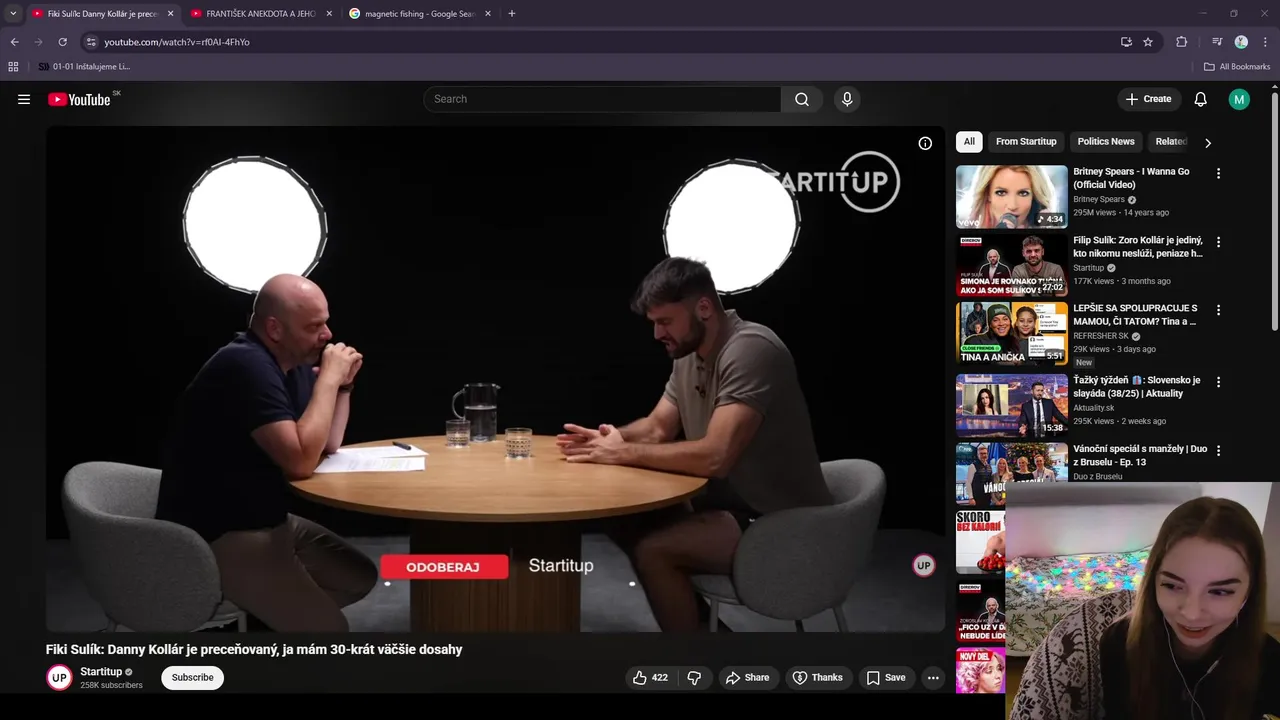The image size is (1280, 720).
Task: Click the address bar URL
Action: coord(177,42)
